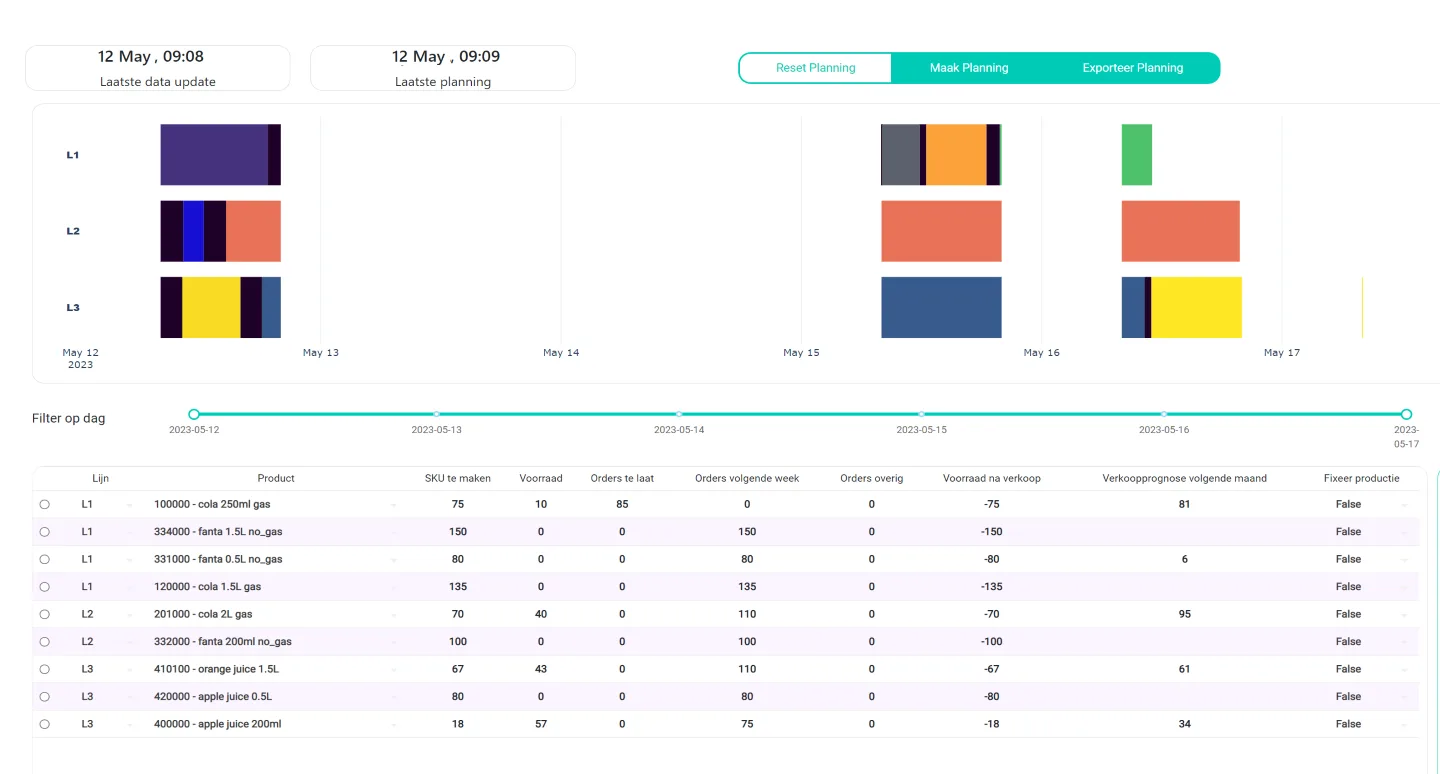Open Fixeer productie dropdown for orange juice 1.5L
This screenshot has width=1440, height=774.
click(1404, 670)
